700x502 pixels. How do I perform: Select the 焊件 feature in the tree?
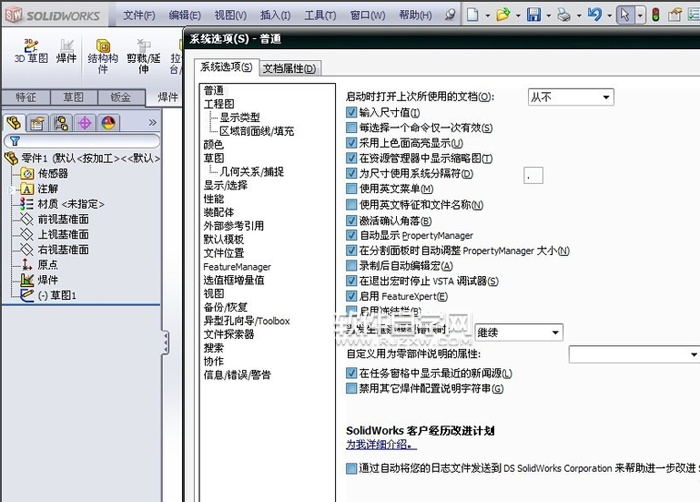click(47, 280)
